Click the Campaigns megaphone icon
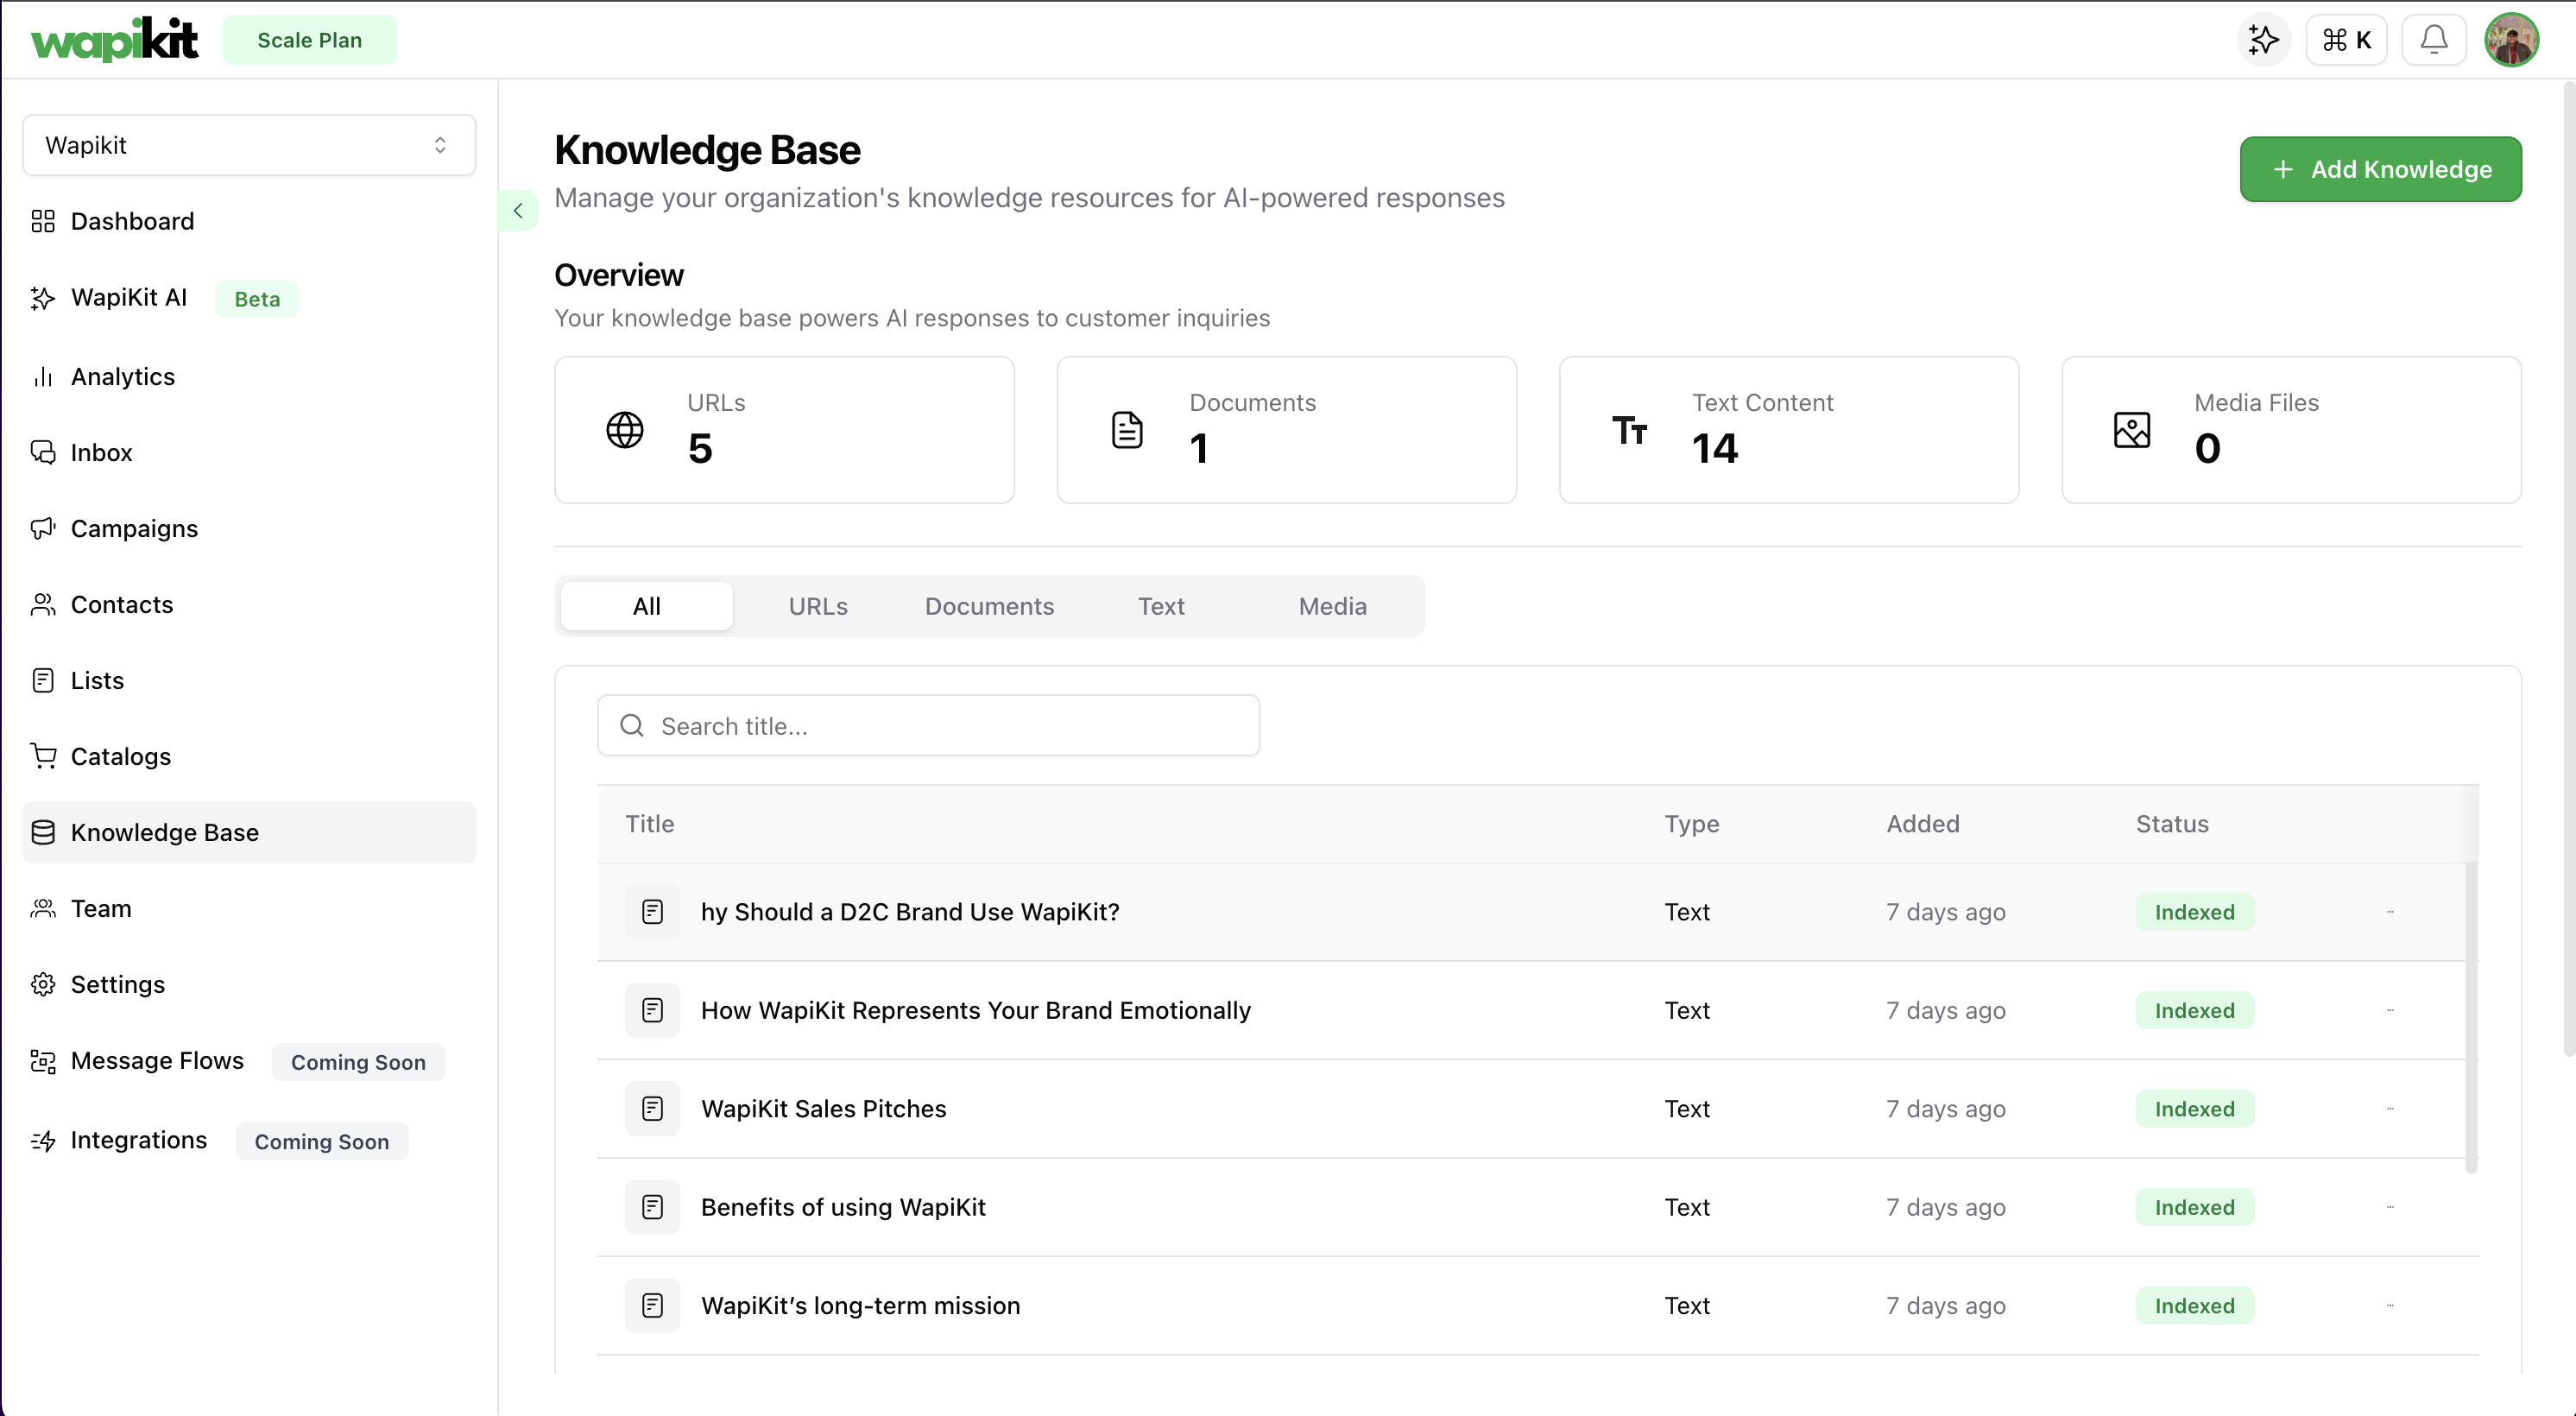 43,528
